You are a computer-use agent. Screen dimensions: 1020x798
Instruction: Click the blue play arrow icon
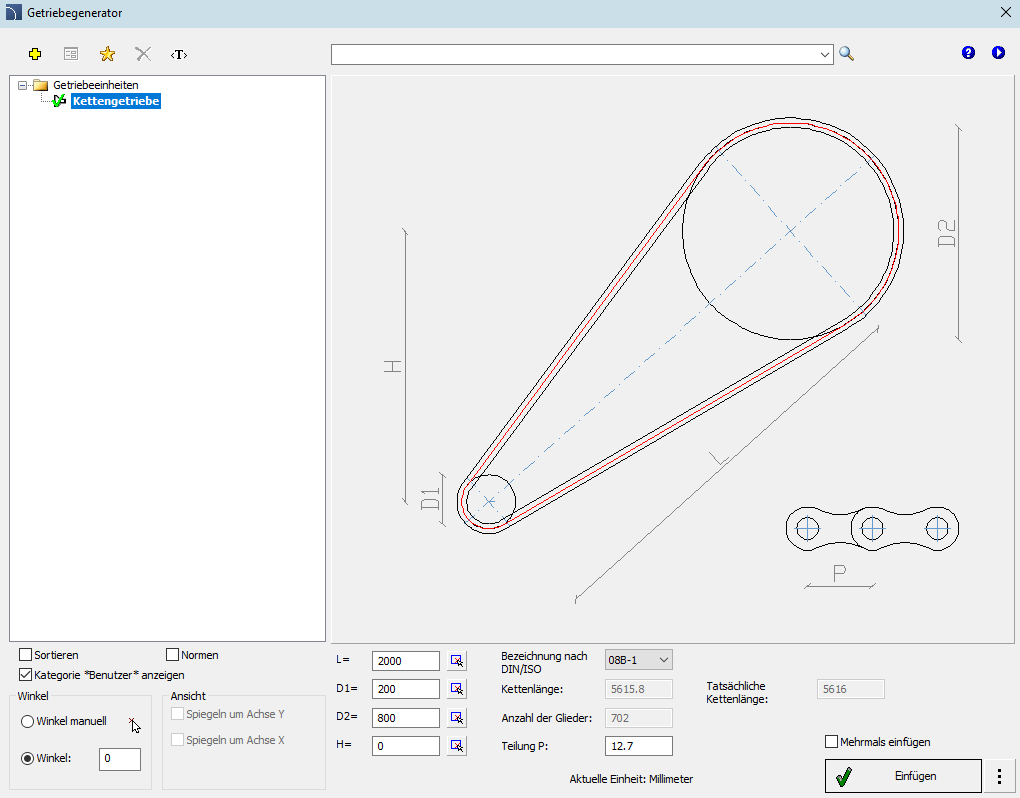pos(998,53)
